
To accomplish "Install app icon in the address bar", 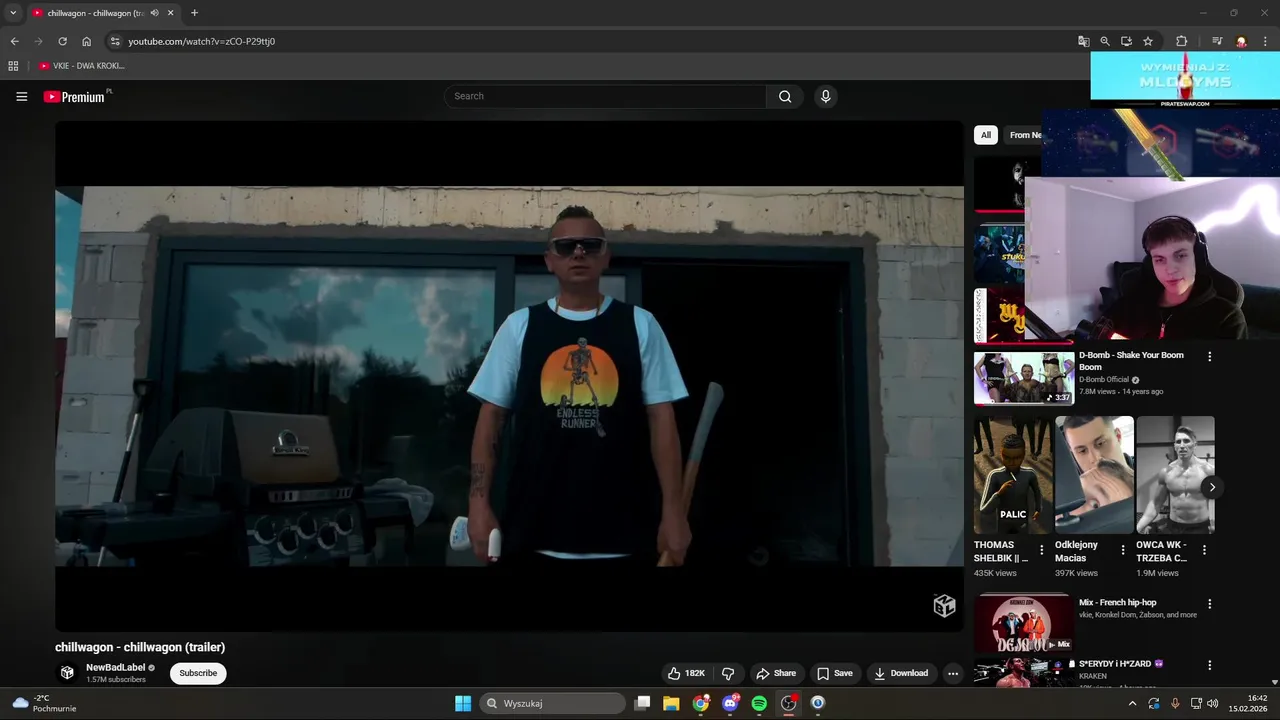I will [x=1126, y=41].
